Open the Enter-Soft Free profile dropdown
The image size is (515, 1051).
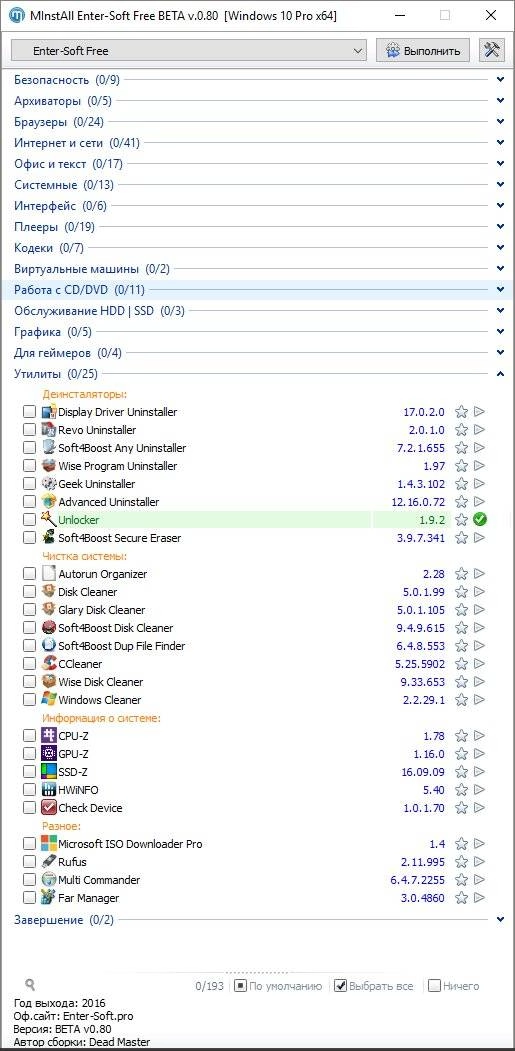(x=189, y=50)
